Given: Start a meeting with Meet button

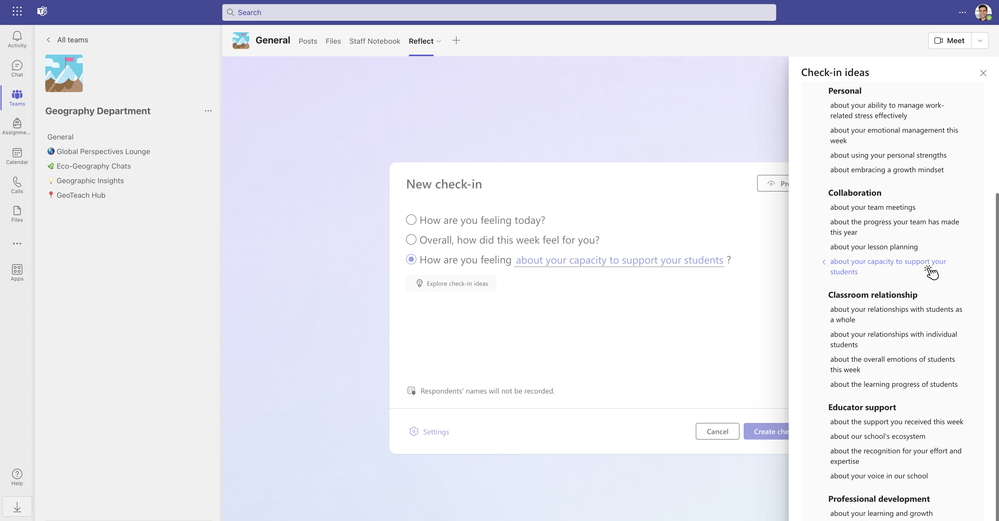Looking at the screenshot, I should click(x=949, y=41).
